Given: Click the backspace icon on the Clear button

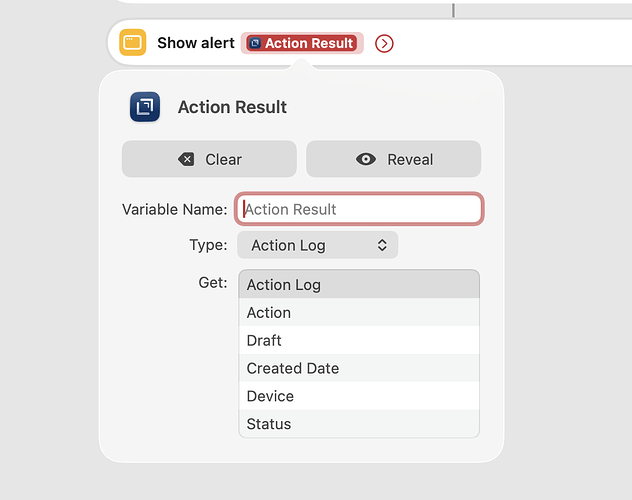Looking at the screenshot, I should point(186,159).
